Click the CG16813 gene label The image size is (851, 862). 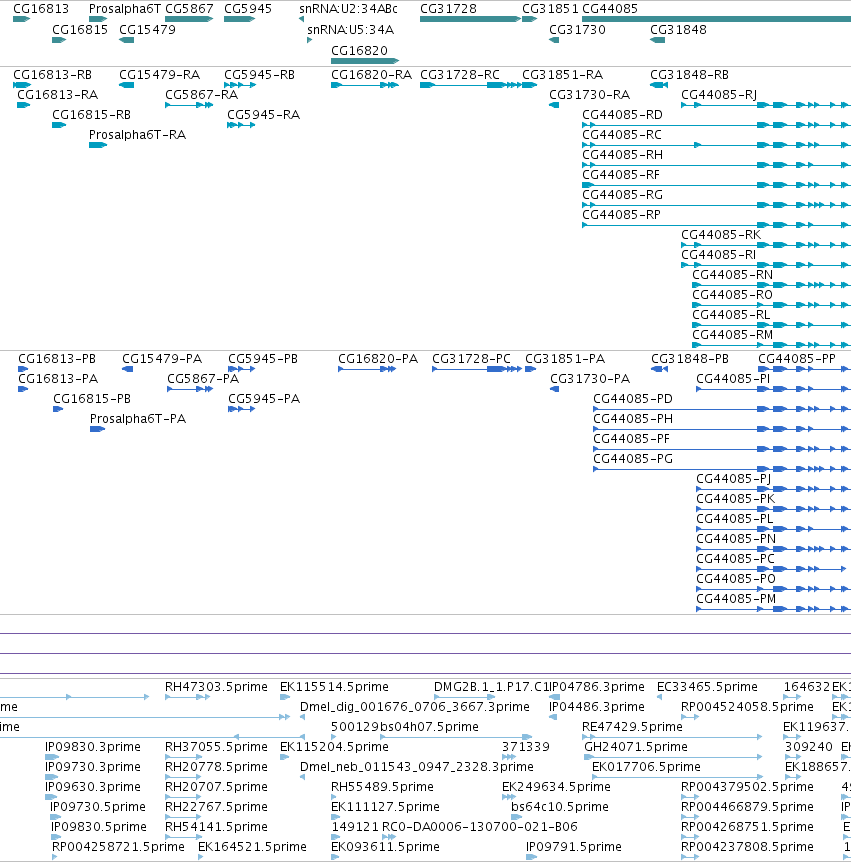tap(41, 9)
